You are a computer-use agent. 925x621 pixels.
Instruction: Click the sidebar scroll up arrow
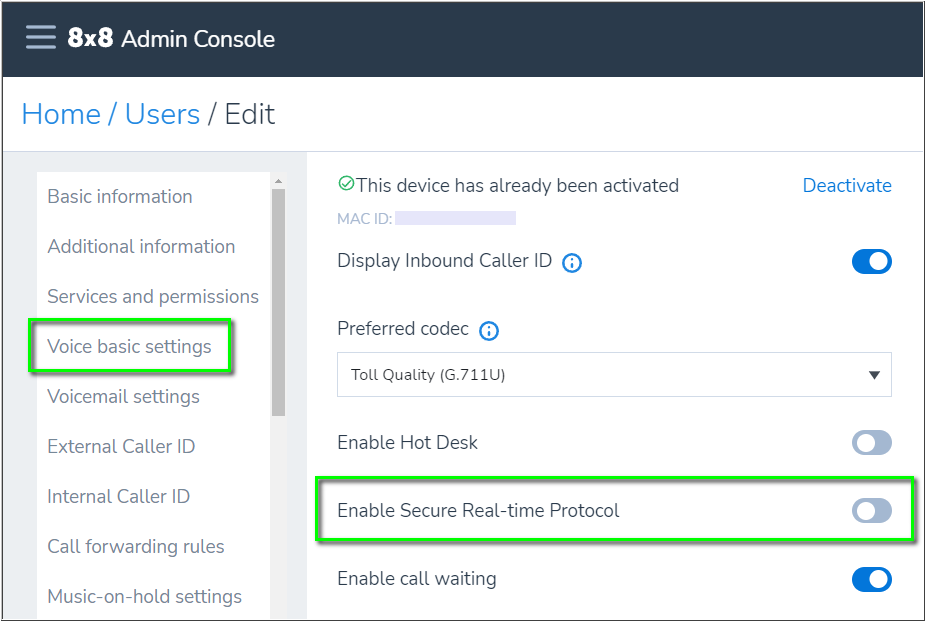[278, 181]
